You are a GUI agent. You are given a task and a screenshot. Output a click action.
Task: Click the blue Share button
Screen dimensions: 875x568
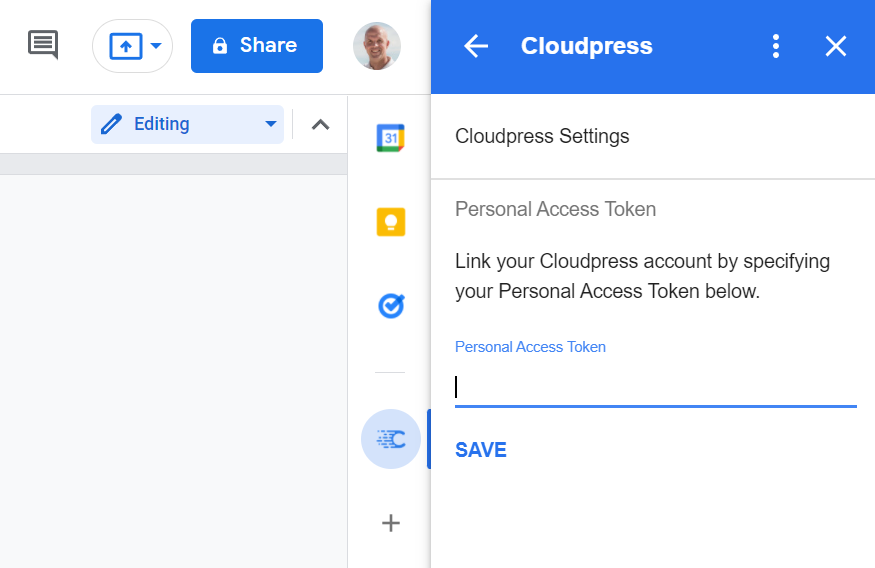coord(257,46)
